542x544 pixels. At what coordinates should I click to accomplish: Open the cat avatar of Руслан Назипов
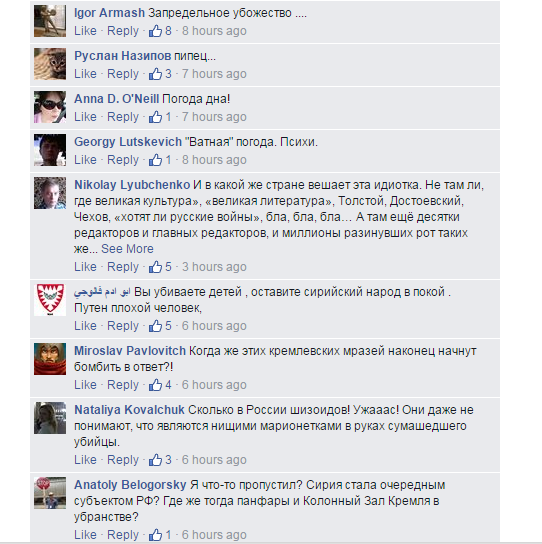(x=50, y=64)
